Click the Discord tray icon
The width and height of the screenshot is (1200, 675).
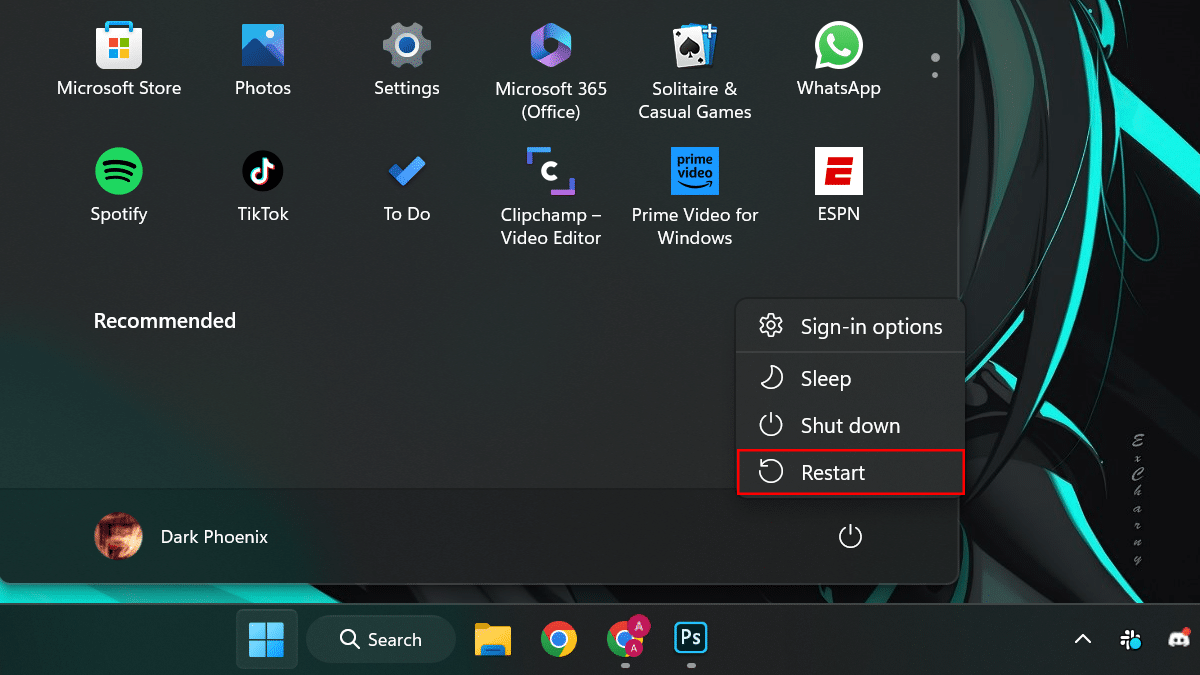tap(1179, 639)
